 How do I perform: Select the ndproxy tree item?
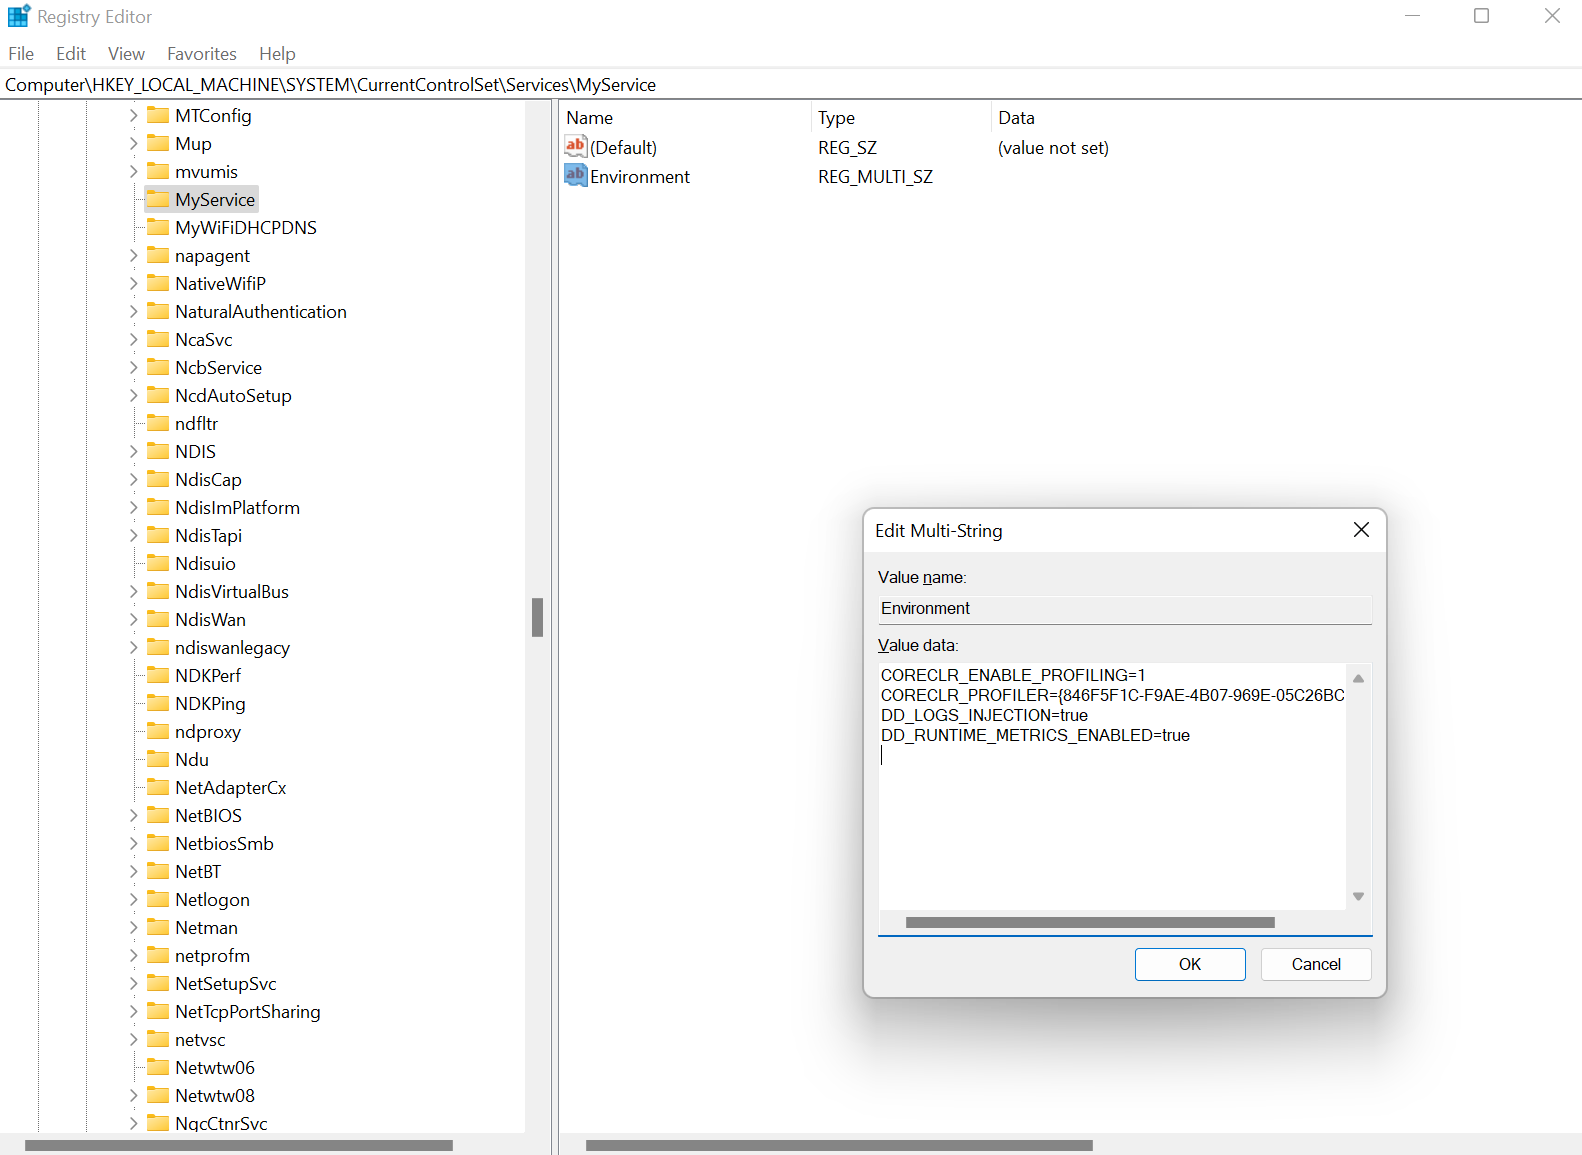[208, 731]
